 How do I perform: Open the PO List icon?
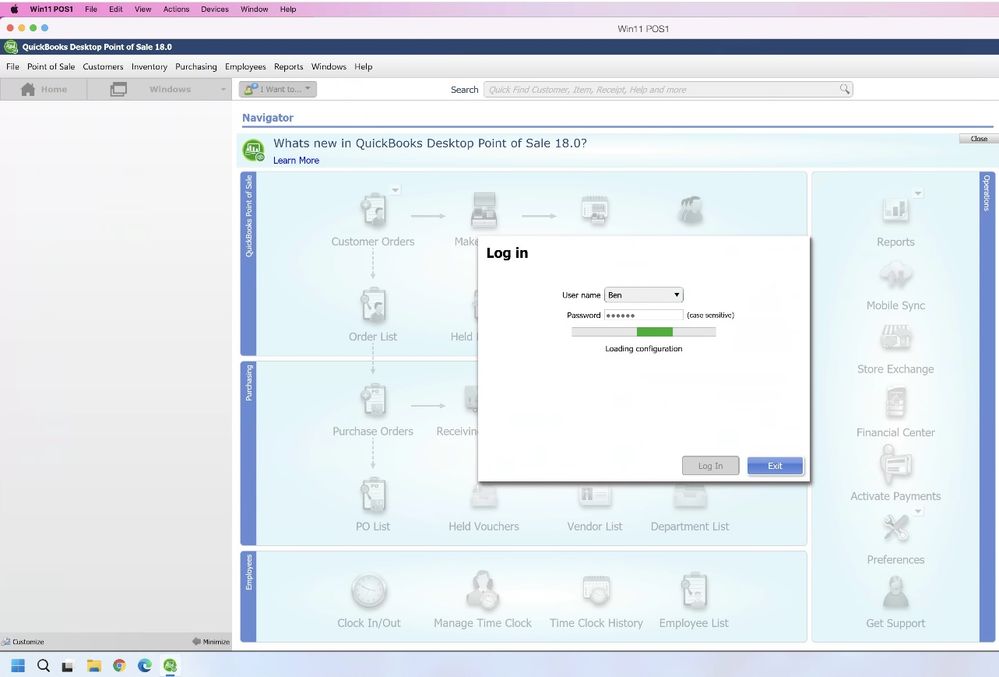coord(373,495)
